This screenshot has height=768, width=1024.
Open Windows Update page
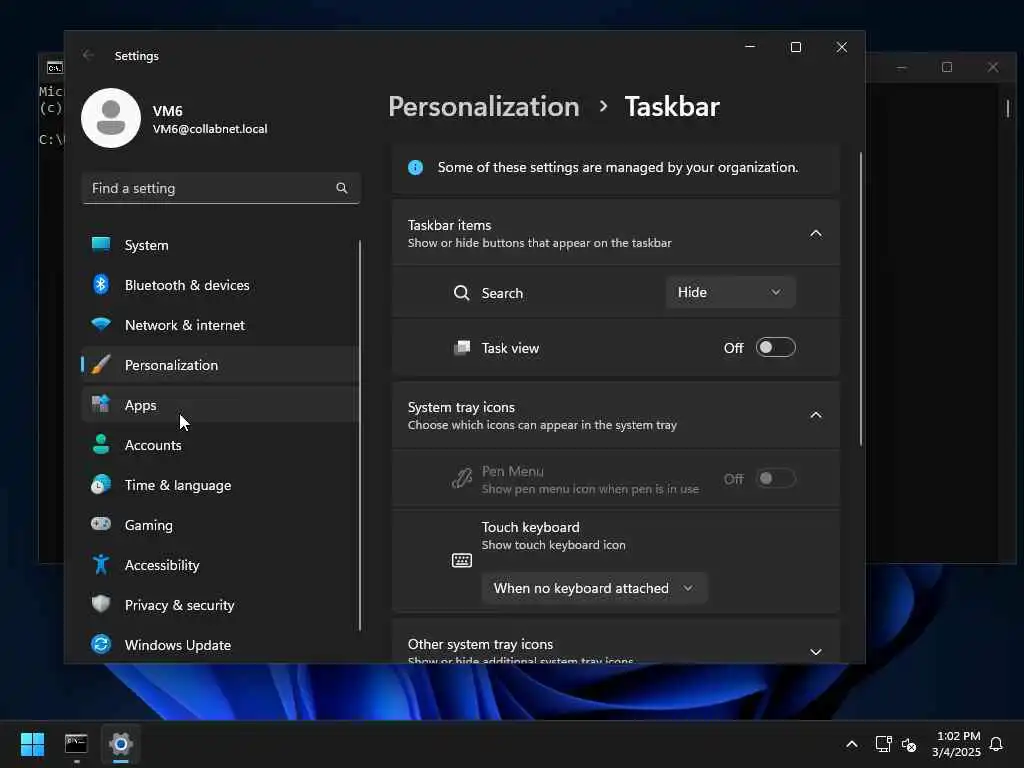[220, 645]
